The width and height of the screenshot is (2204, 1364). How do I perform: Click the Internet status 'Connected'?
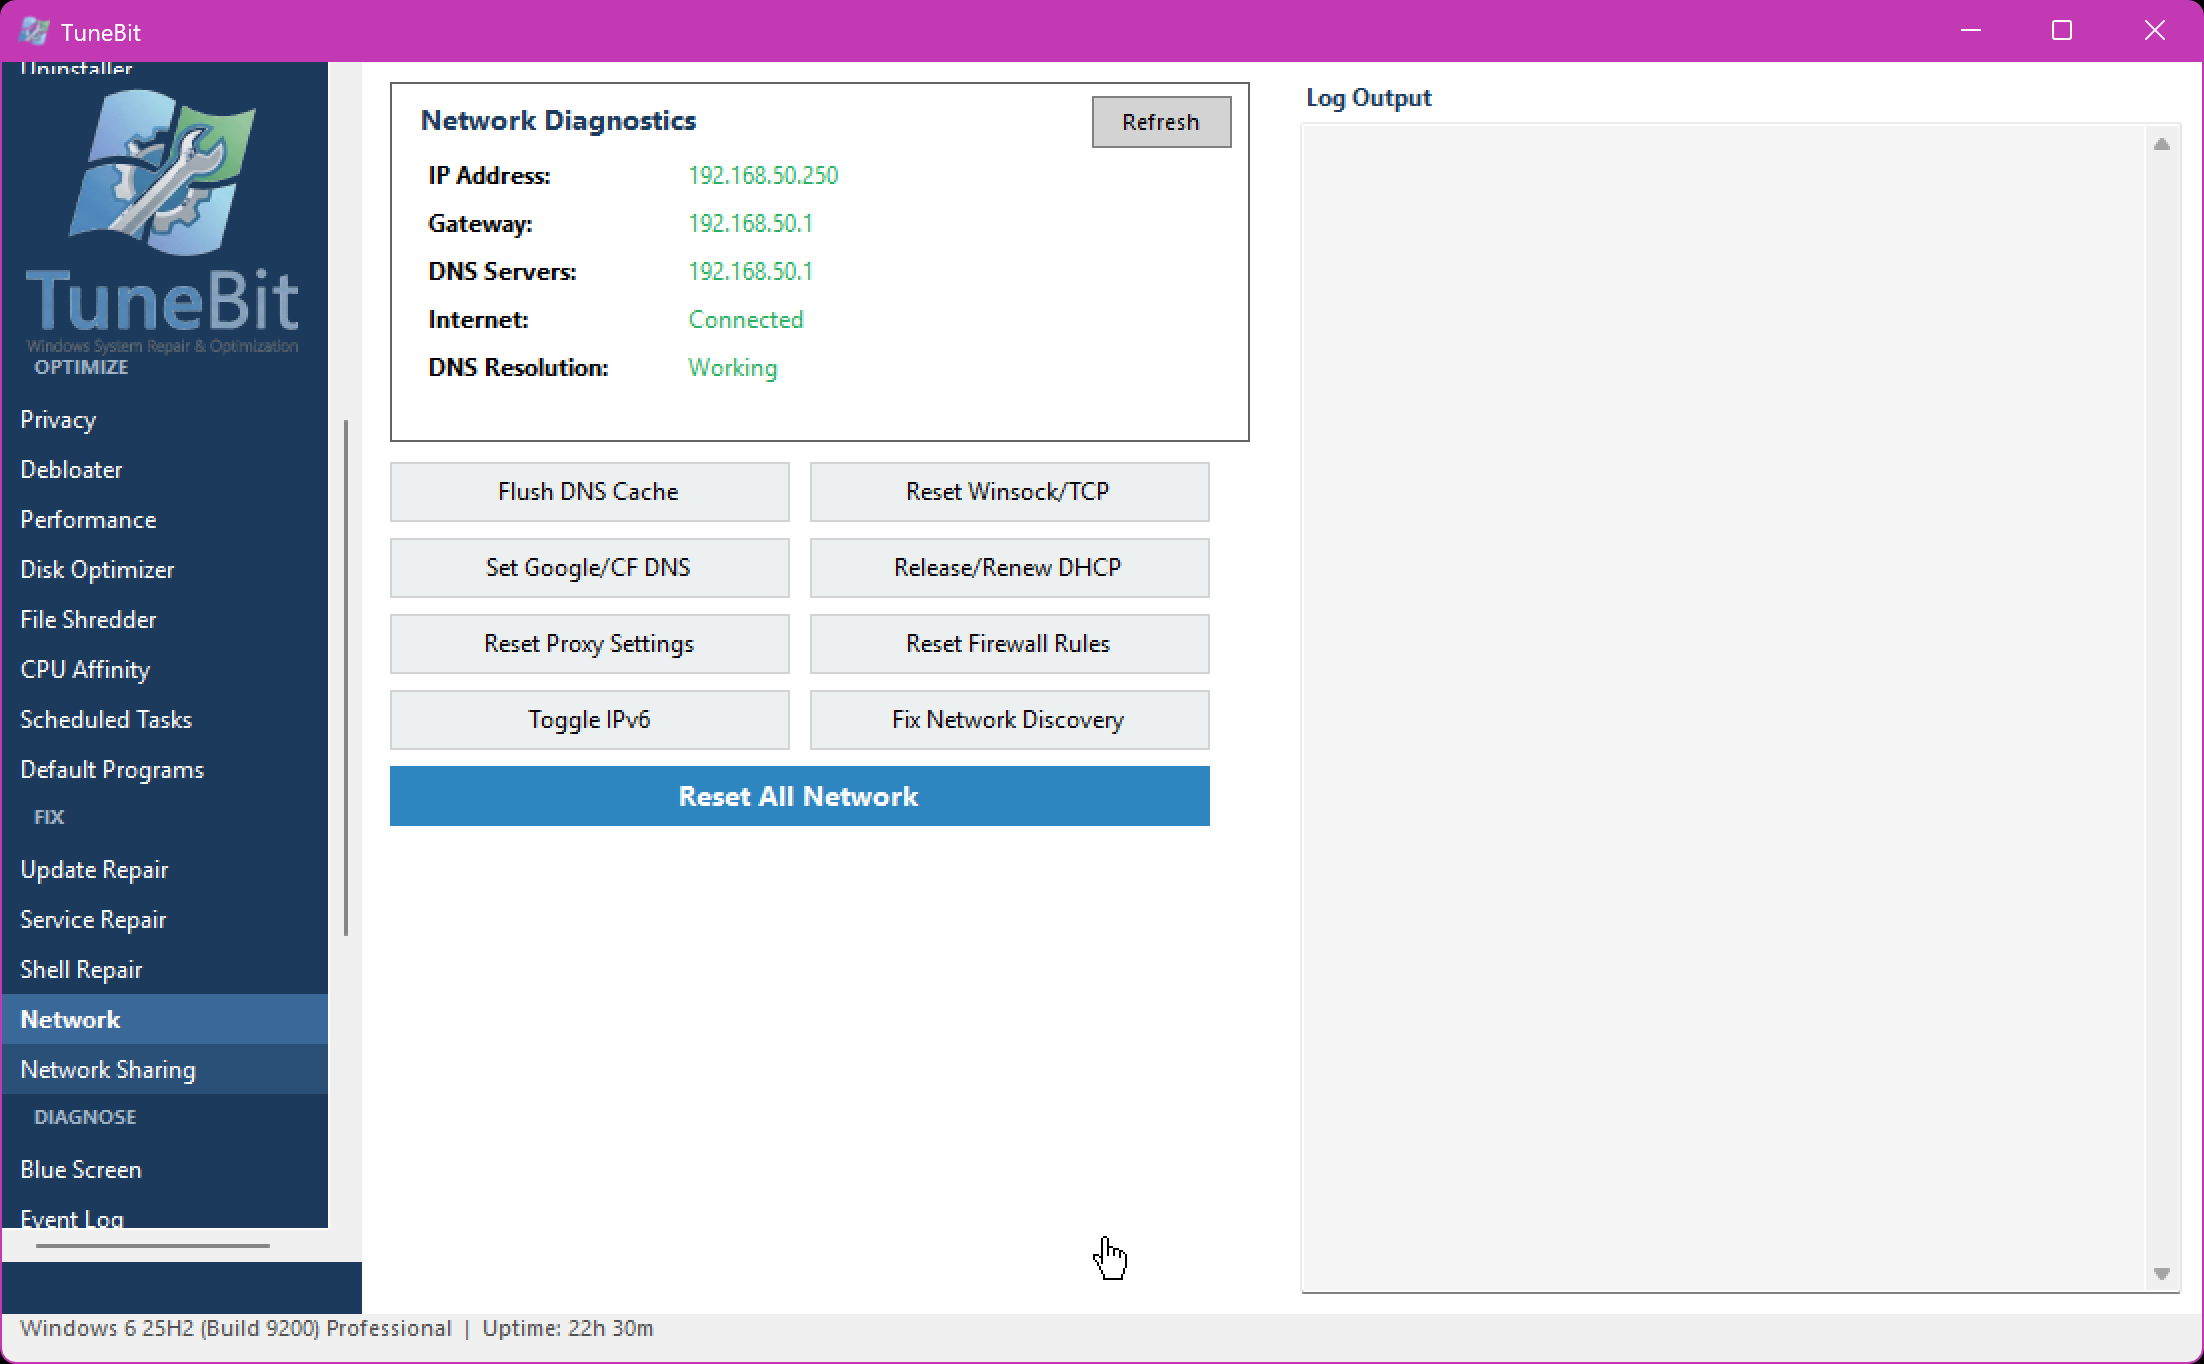click(746, 320)
